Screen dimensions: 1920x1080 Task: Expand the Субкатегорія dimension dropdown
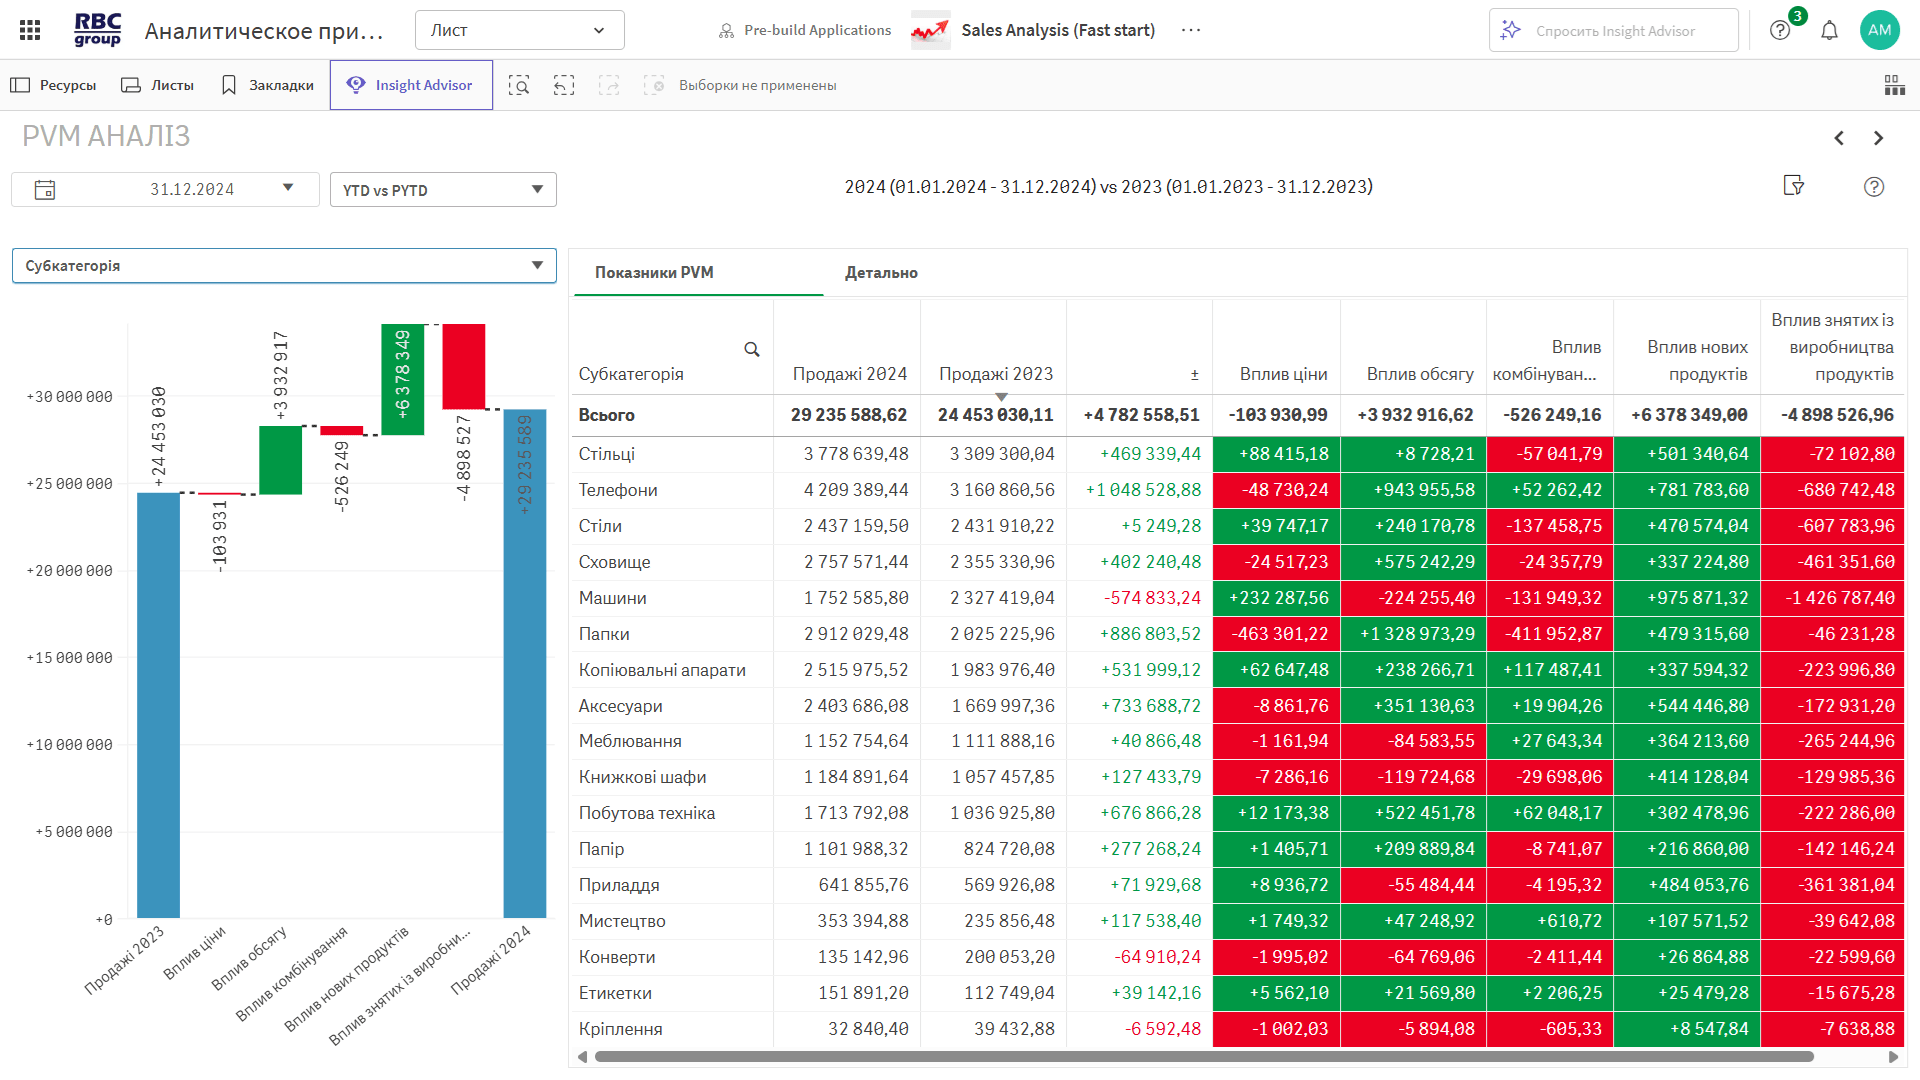click(x=284, y=266)
